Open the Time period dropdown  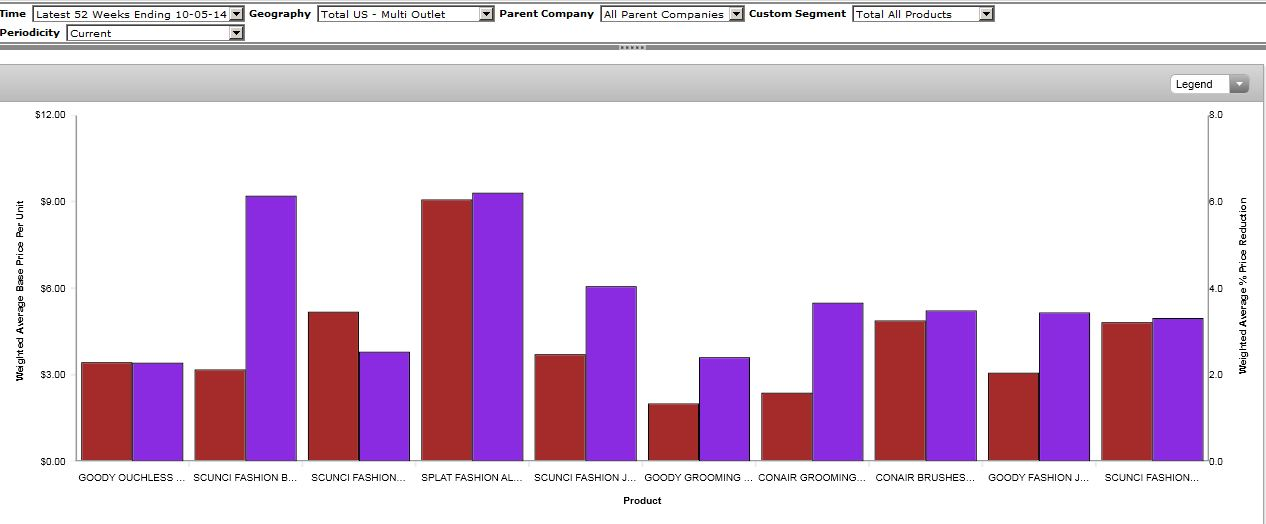[138, 14]
